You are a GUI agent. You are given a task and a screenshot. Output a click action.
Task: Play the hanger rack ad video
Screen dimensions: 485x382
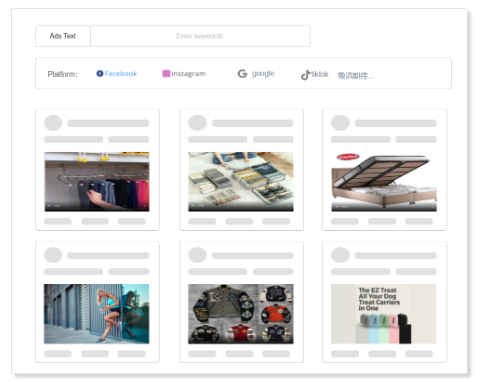pos(49,206)
